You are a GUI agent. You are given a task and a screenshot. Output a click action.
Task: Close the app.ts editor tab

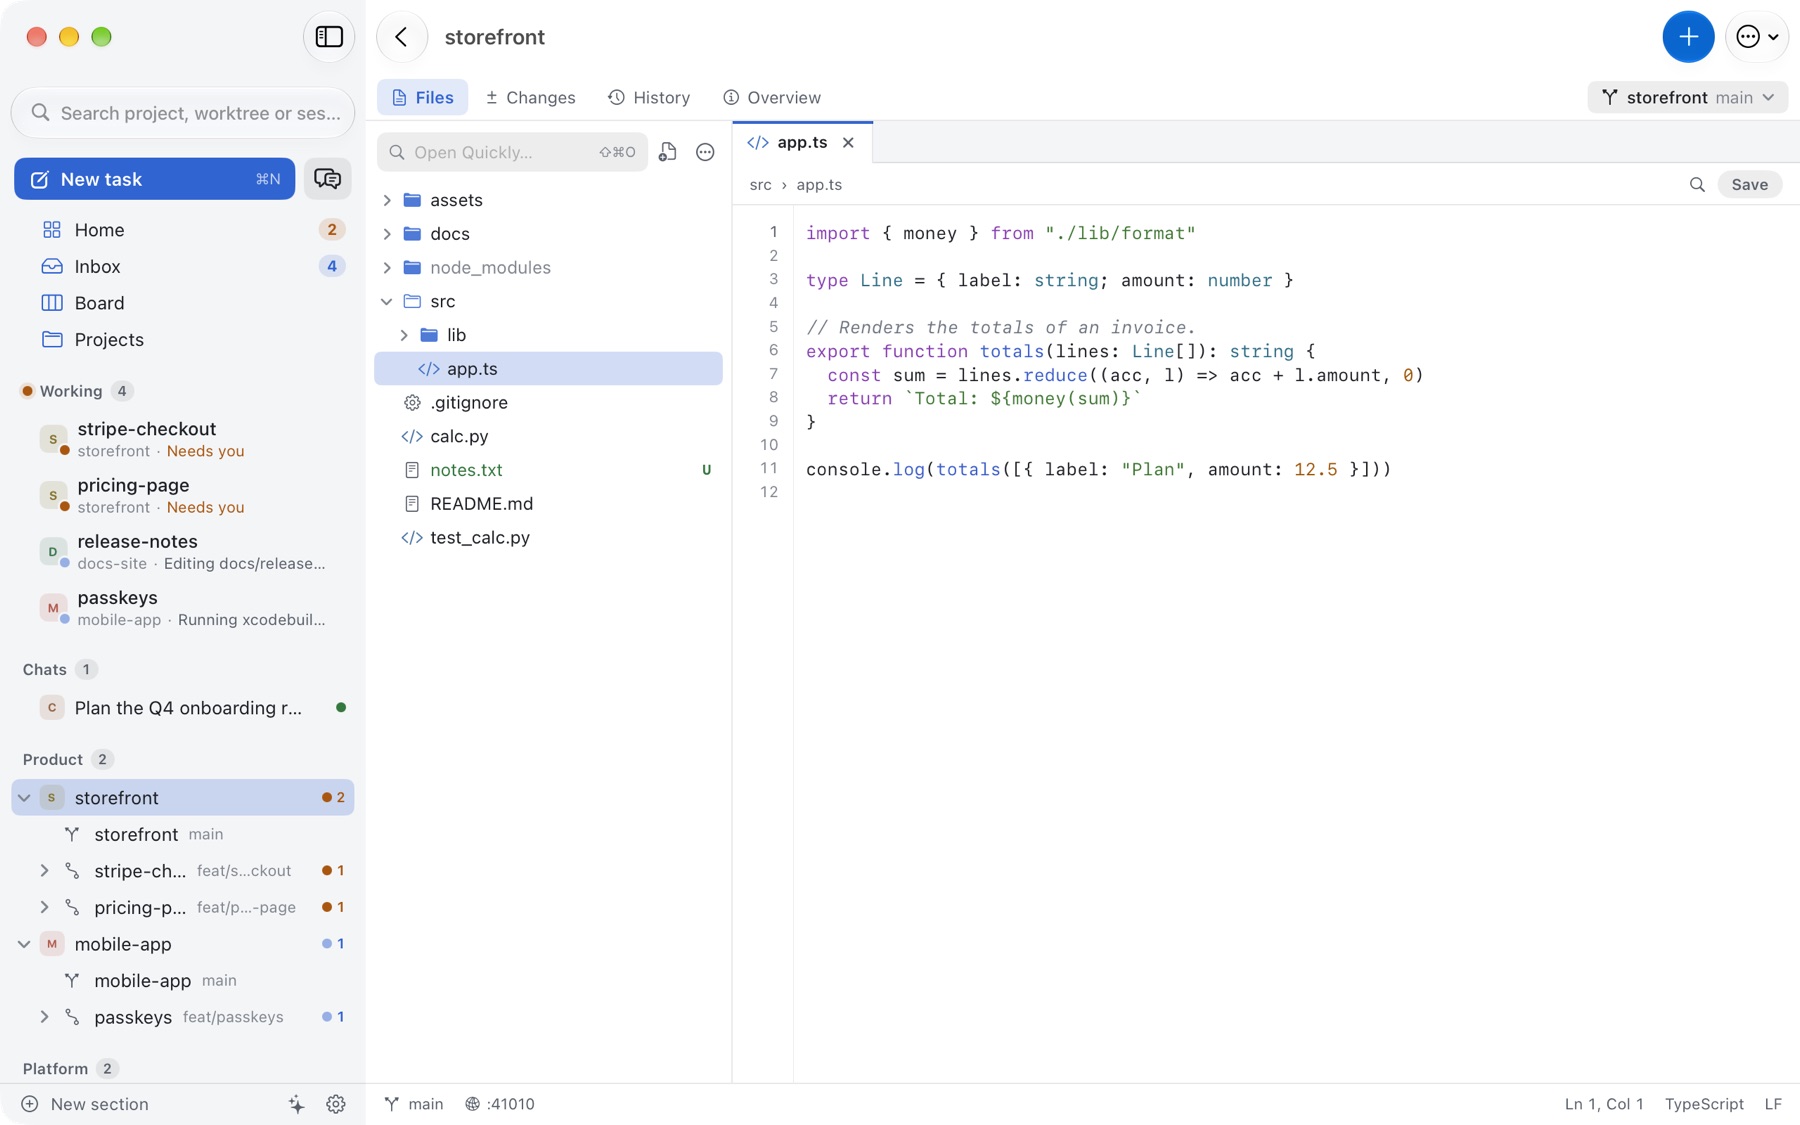pos(848,143)
